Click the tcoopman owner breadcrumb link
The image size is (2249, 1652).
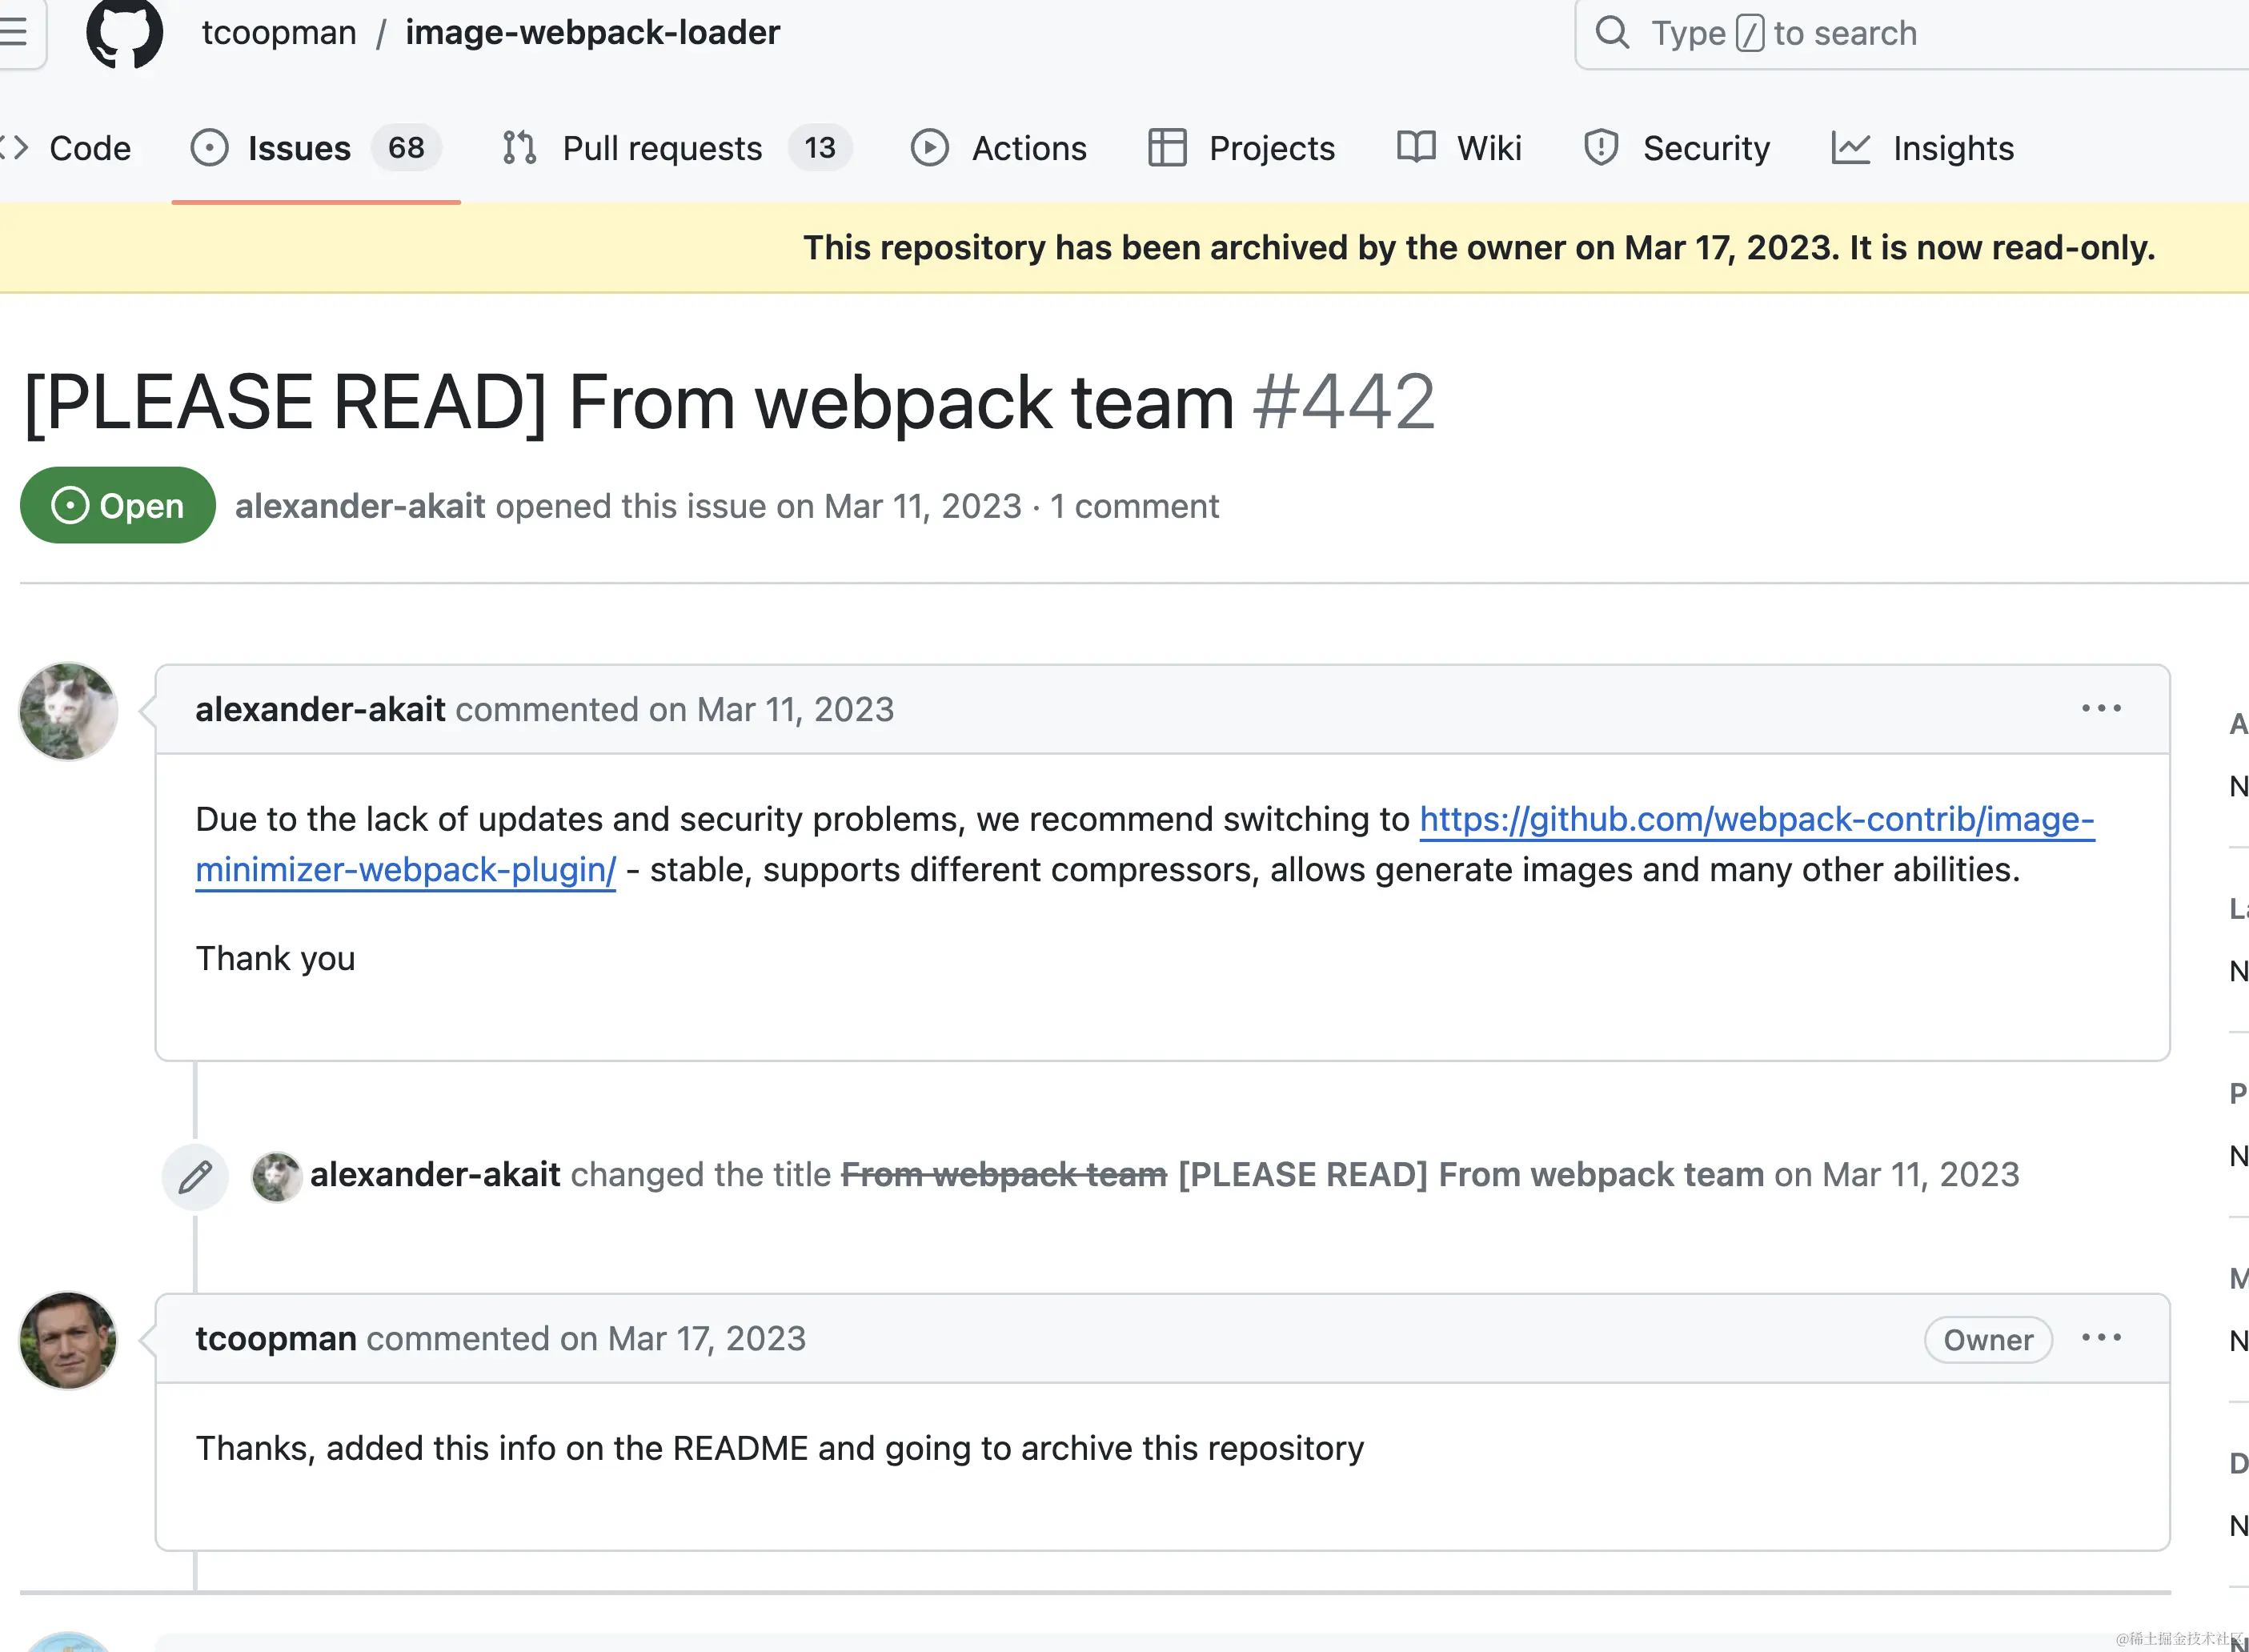[x=279, y=33]
